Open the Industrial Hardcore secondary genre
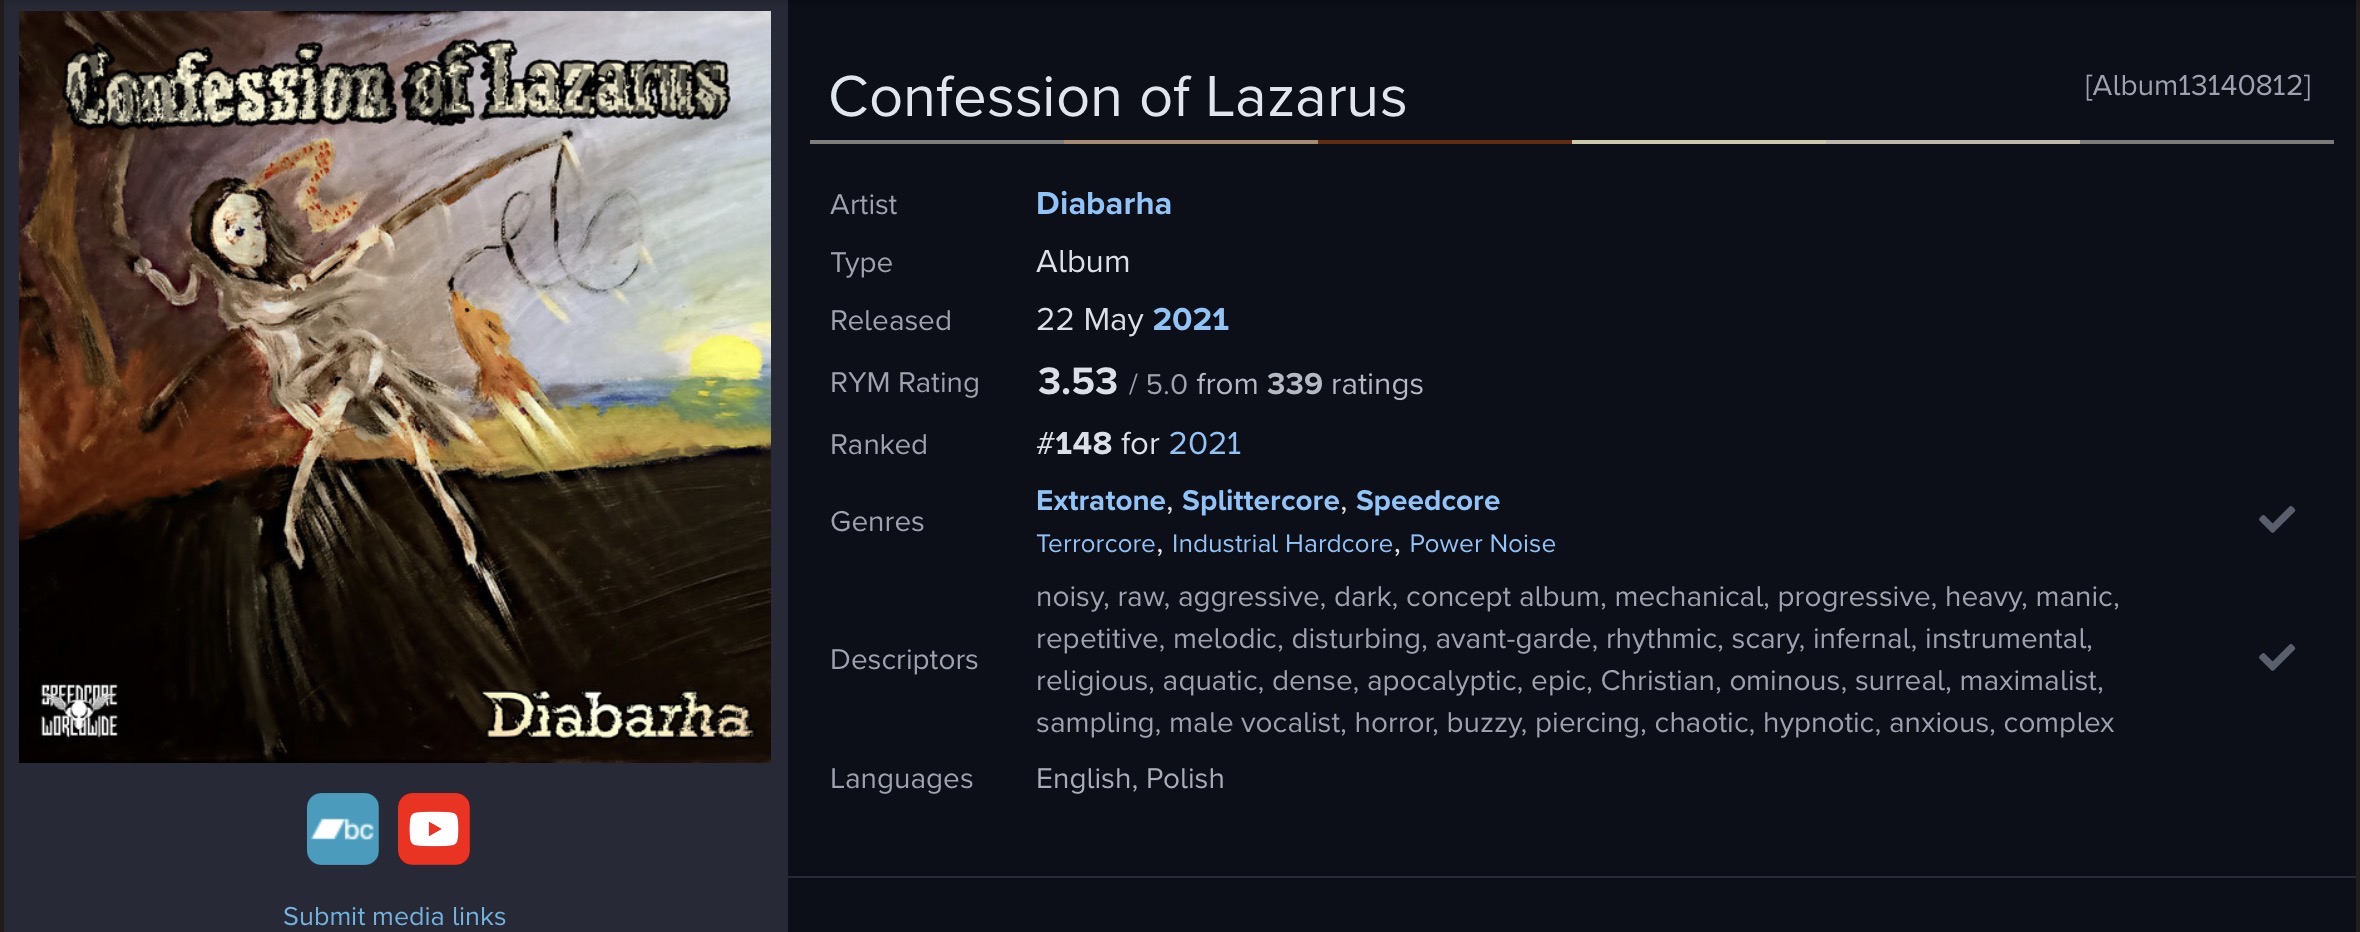The height and width of the screenshot is (932, 2360). point(1282,544)
